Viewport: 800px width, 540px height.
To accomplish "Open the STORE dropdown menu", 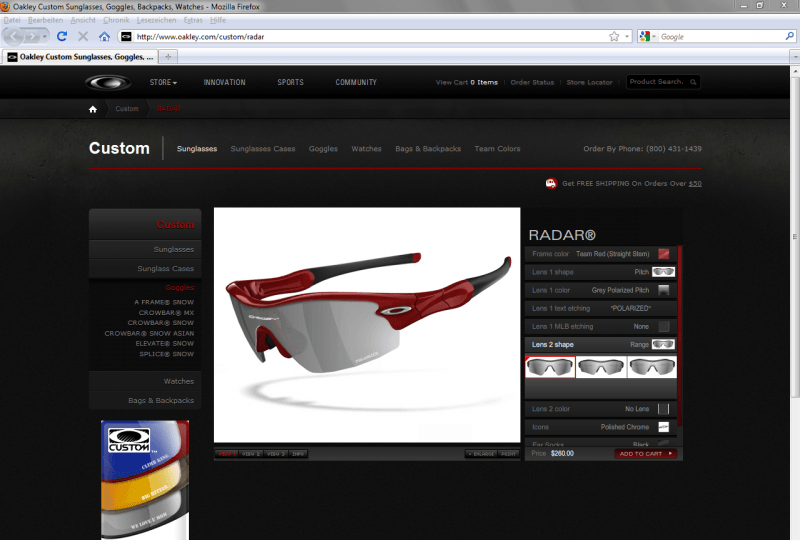I will point(163,82).
